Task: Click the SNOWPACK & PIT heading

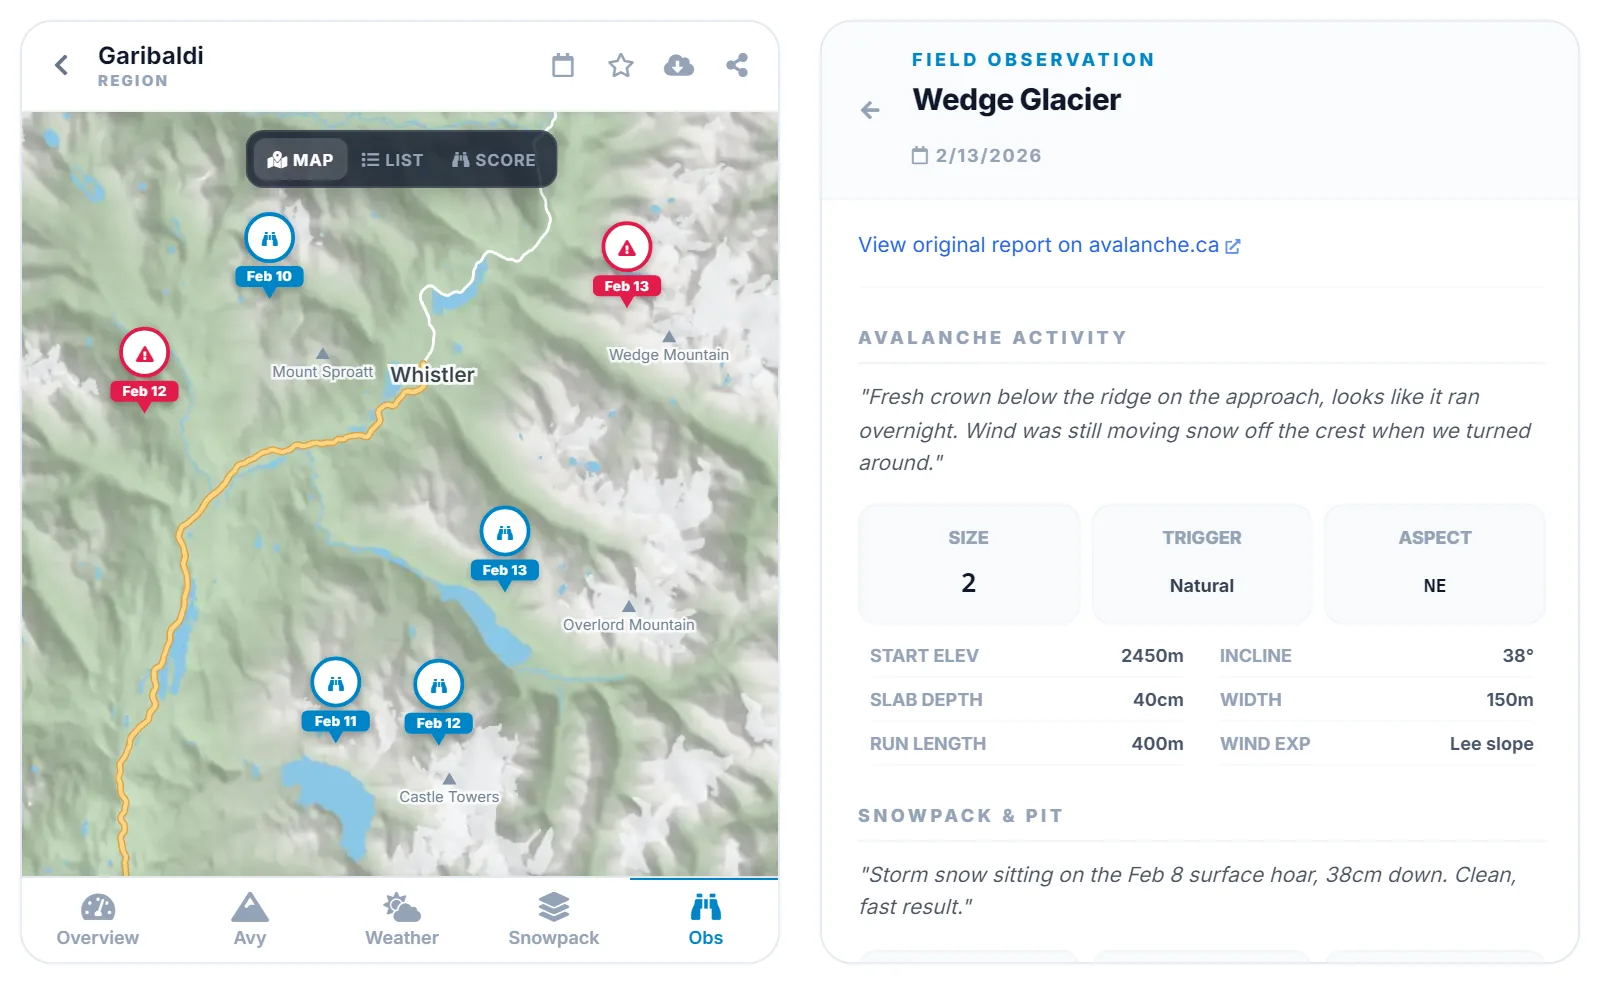Action: [x=961, y=816]
